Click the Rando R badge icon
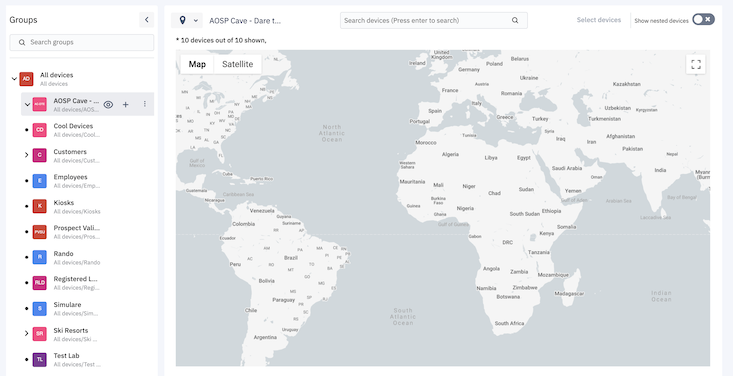Screen dimensions: 733x376 coord(39,257)
